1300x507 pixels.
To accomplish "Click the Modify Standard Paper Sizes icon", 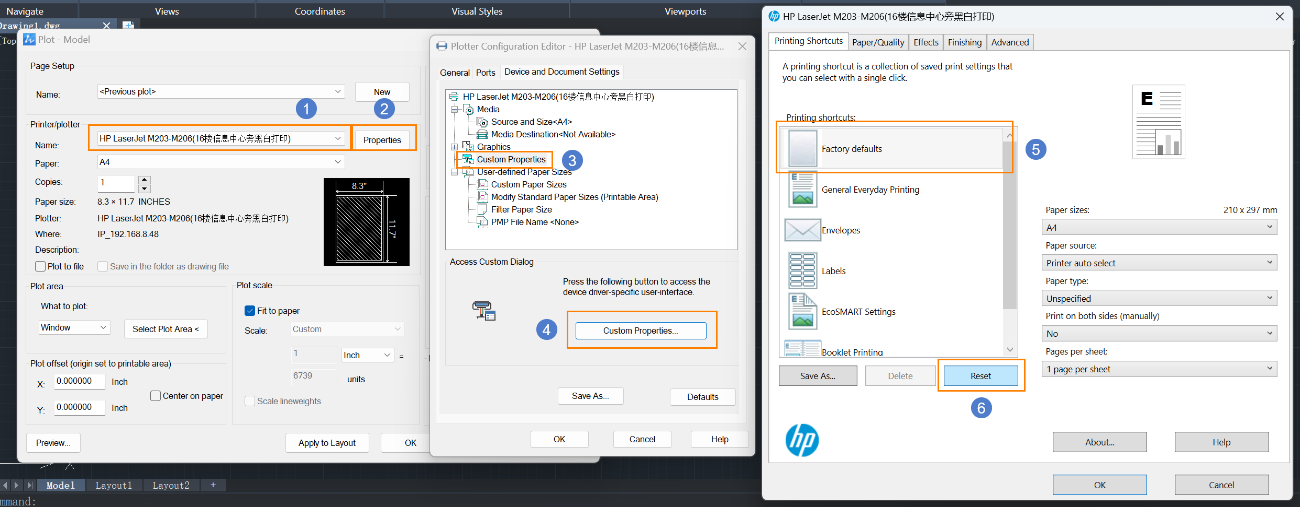I will (x=483, y=197).
